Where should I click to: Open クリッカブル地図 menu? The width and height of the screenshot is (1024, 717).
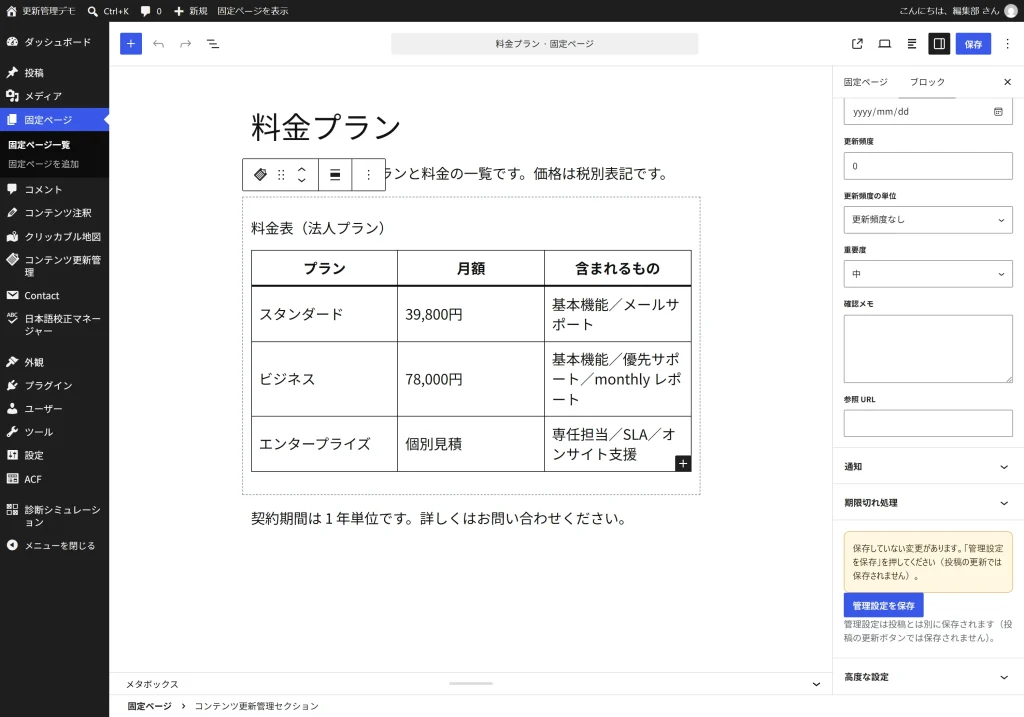54,236
